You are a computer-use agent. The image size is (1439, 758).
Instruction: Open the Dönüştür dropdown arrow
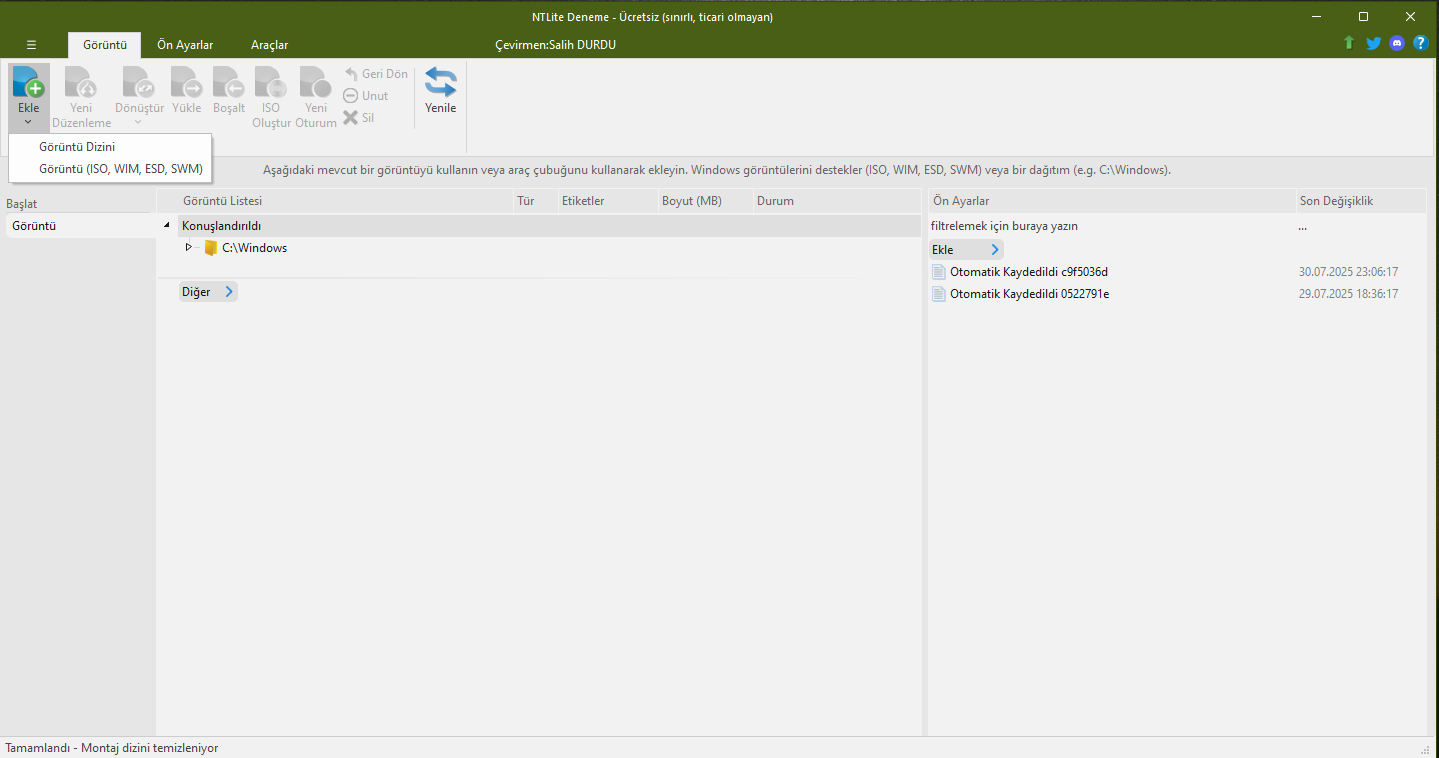point(139,122)
